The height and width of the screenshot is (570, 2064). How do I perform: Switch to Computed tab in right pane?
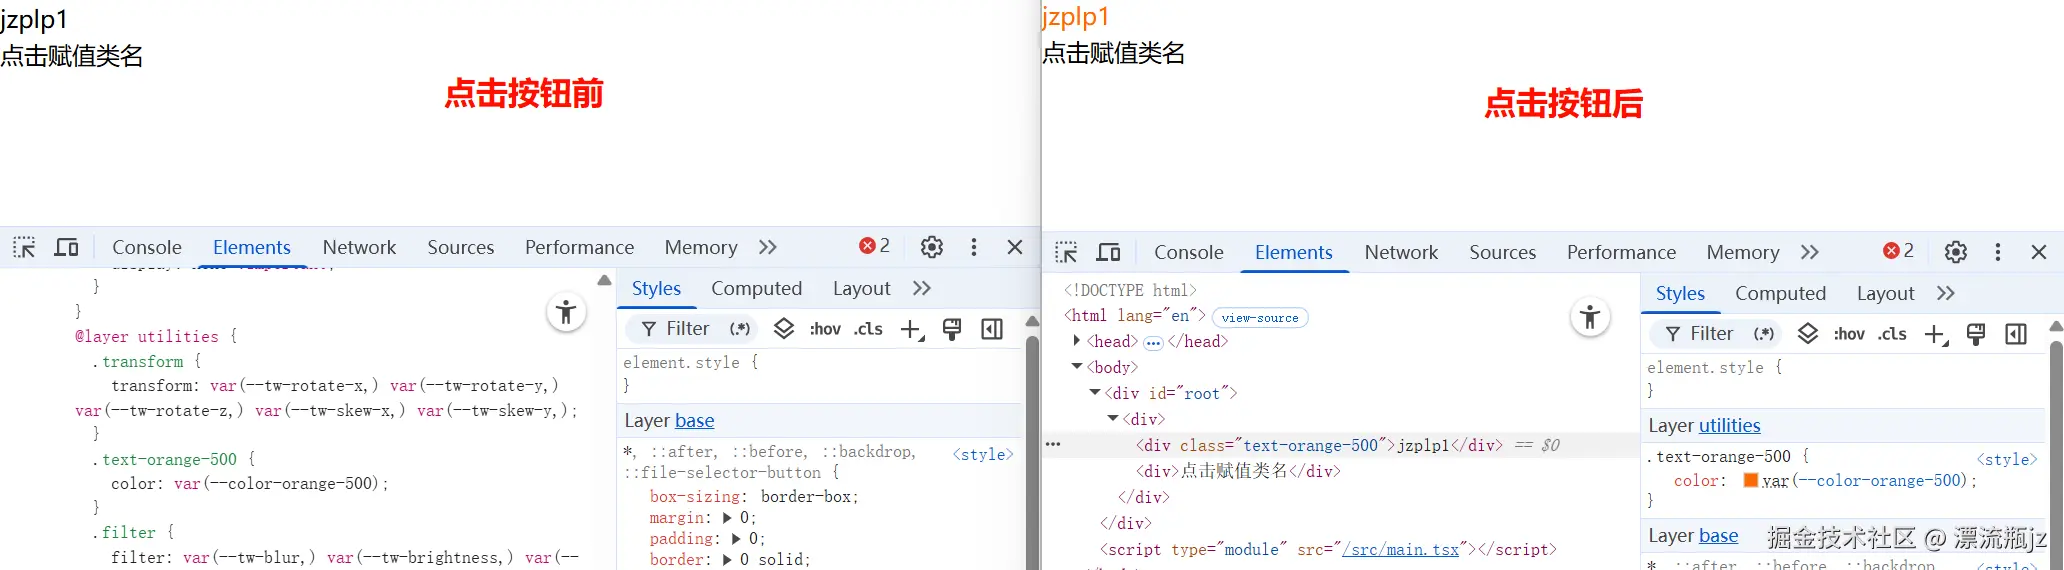click(x=1780, y=293)
